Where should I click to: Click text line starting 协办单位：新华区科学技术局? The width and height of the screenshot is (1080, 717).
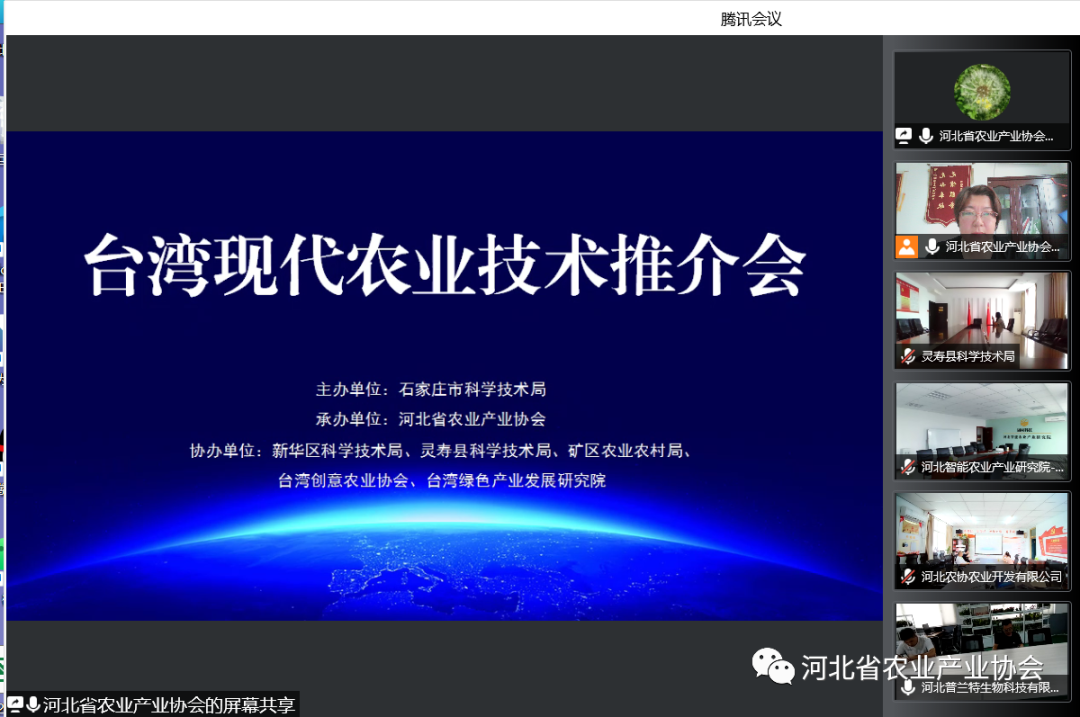pyautogui.click(x=441, y=450)
